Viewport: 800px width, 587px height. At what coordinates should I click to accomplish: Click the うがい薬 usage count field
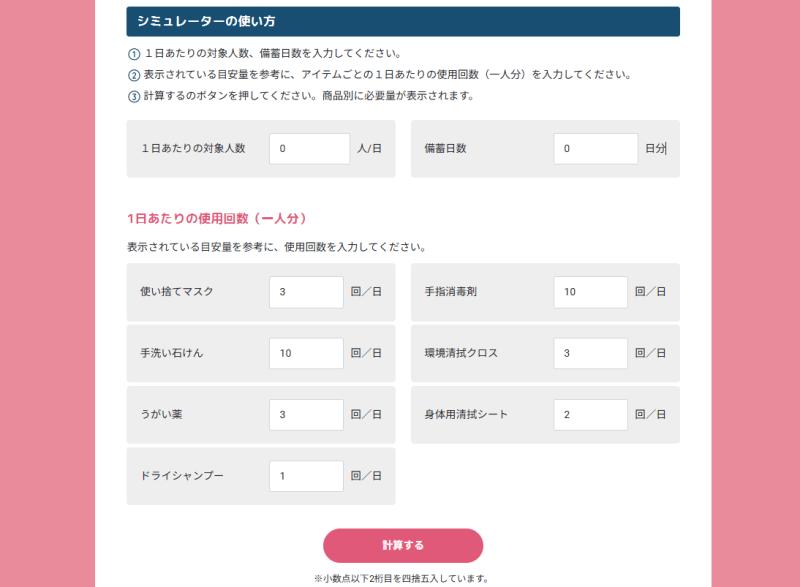coord(306,415)
